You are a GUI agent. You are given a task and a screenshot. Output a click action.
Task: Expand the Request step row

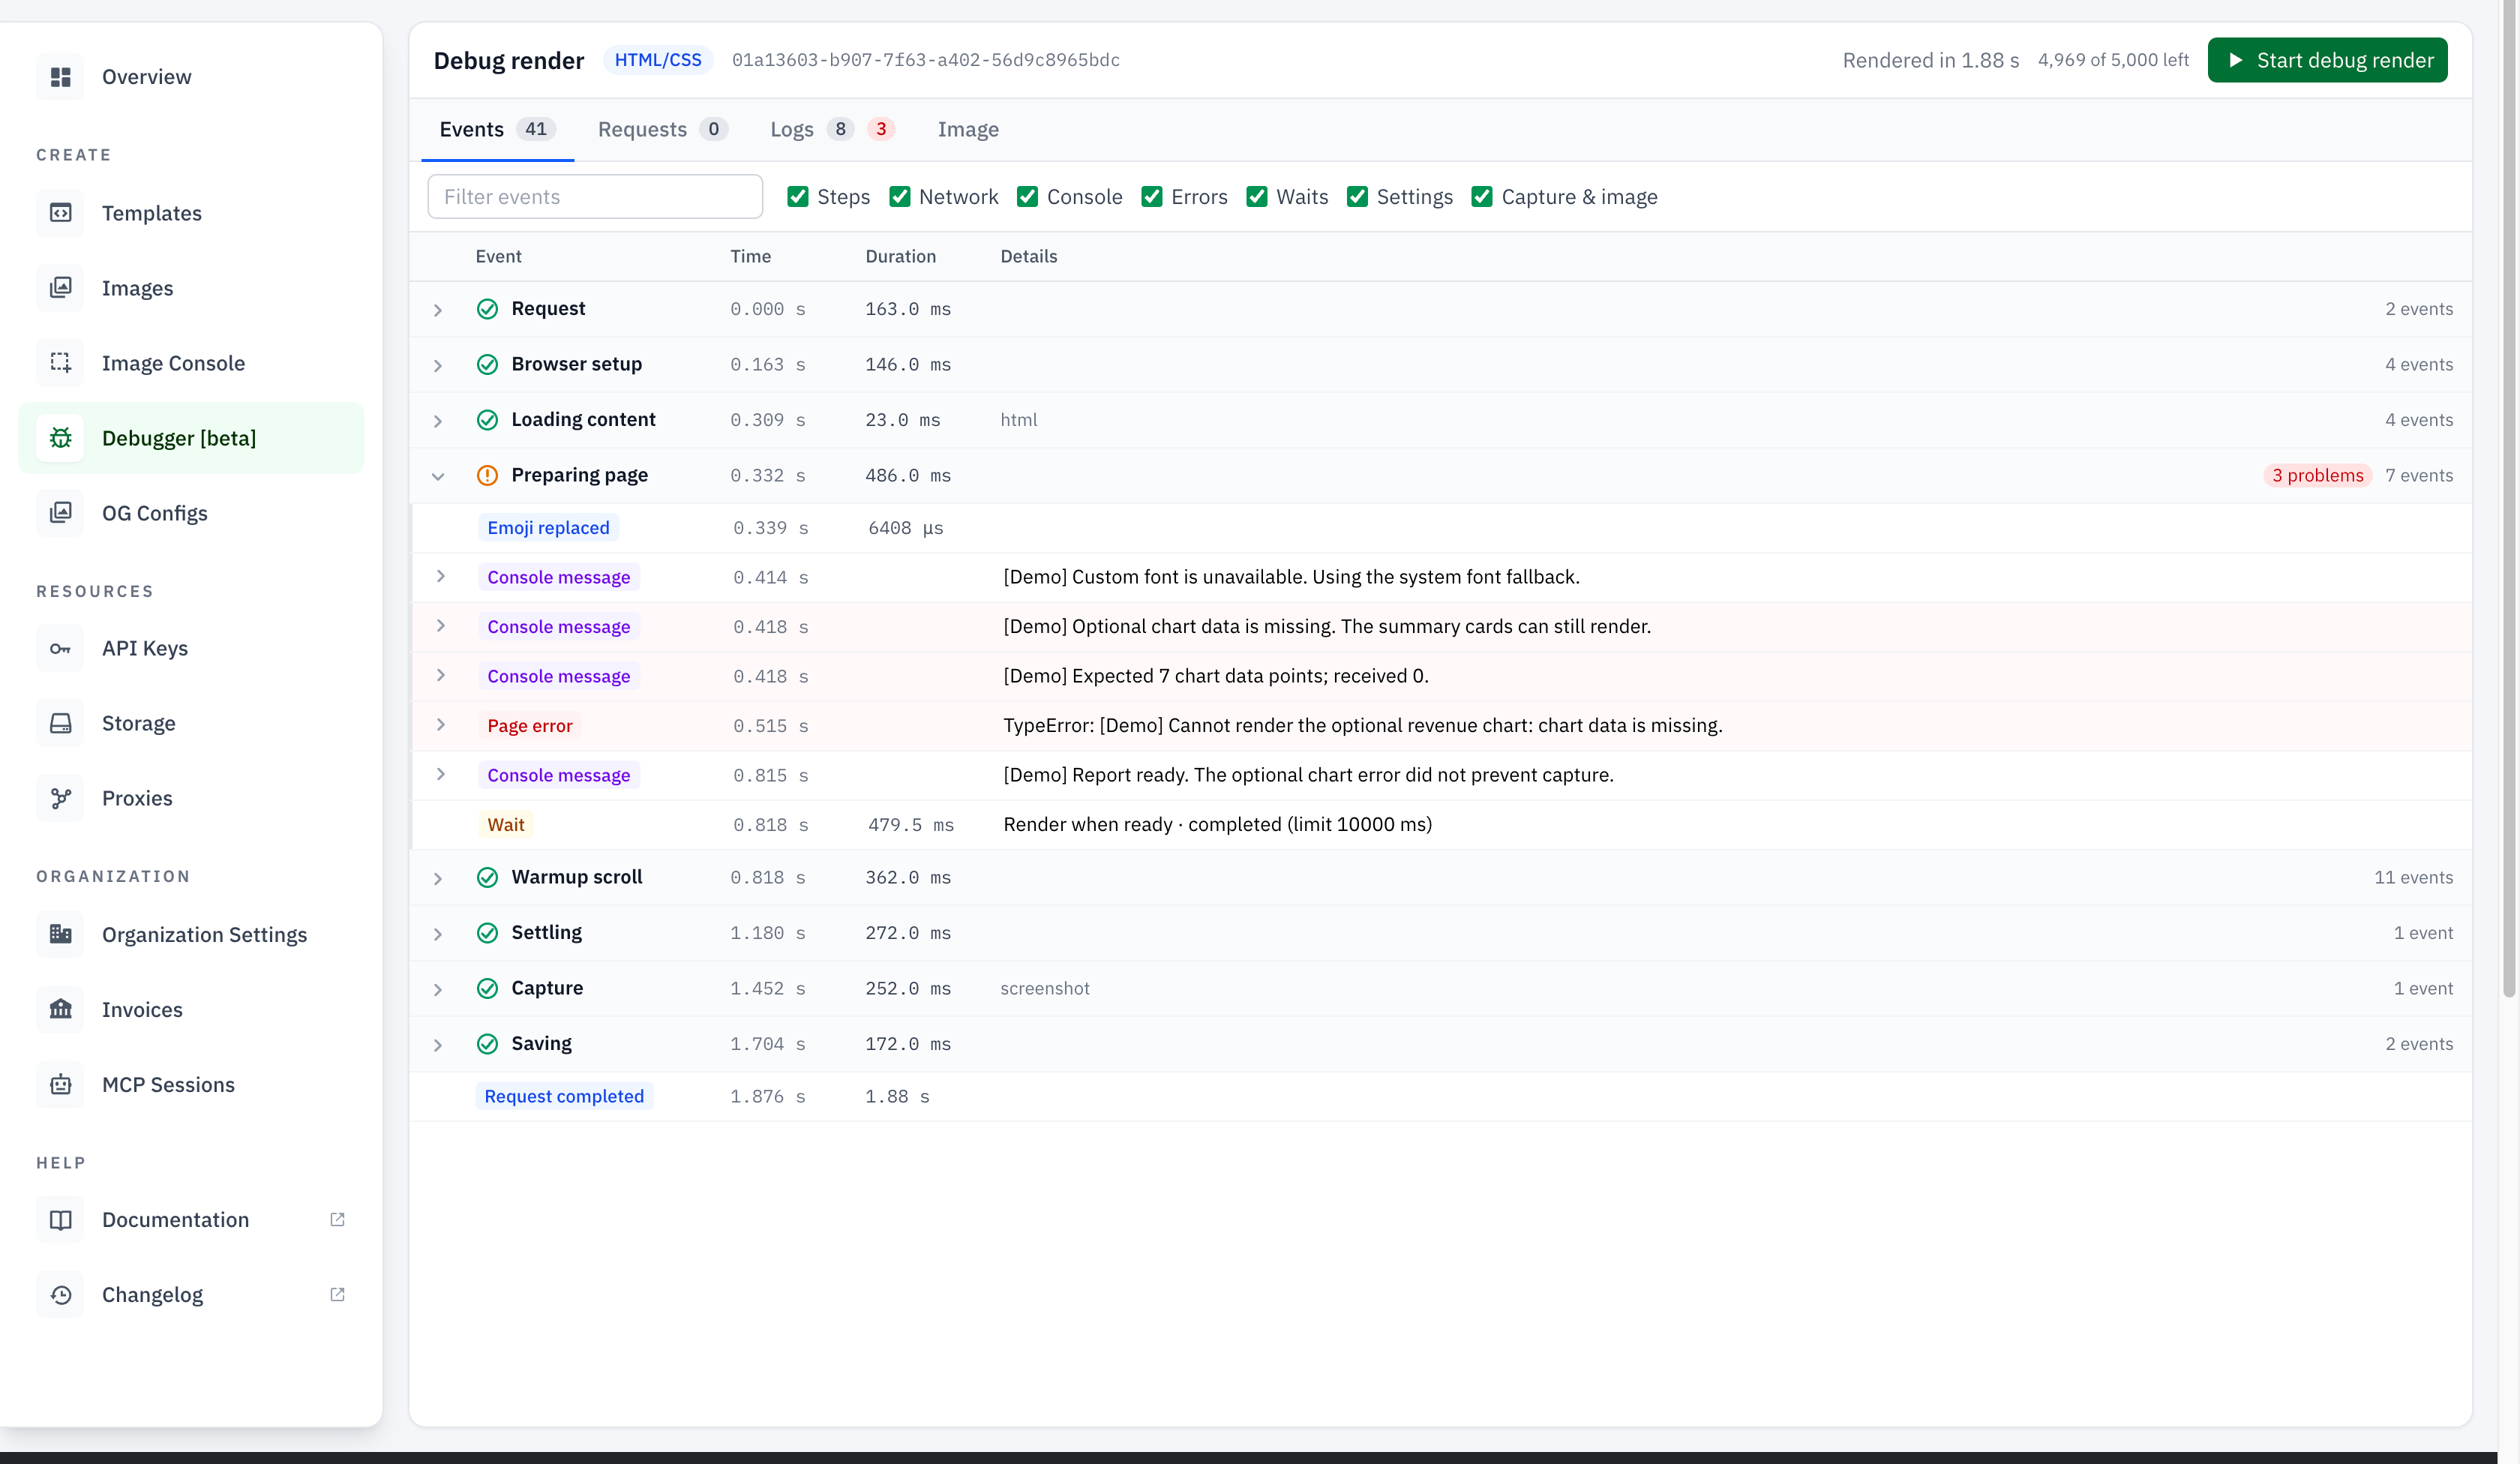(x=438, y=310)
